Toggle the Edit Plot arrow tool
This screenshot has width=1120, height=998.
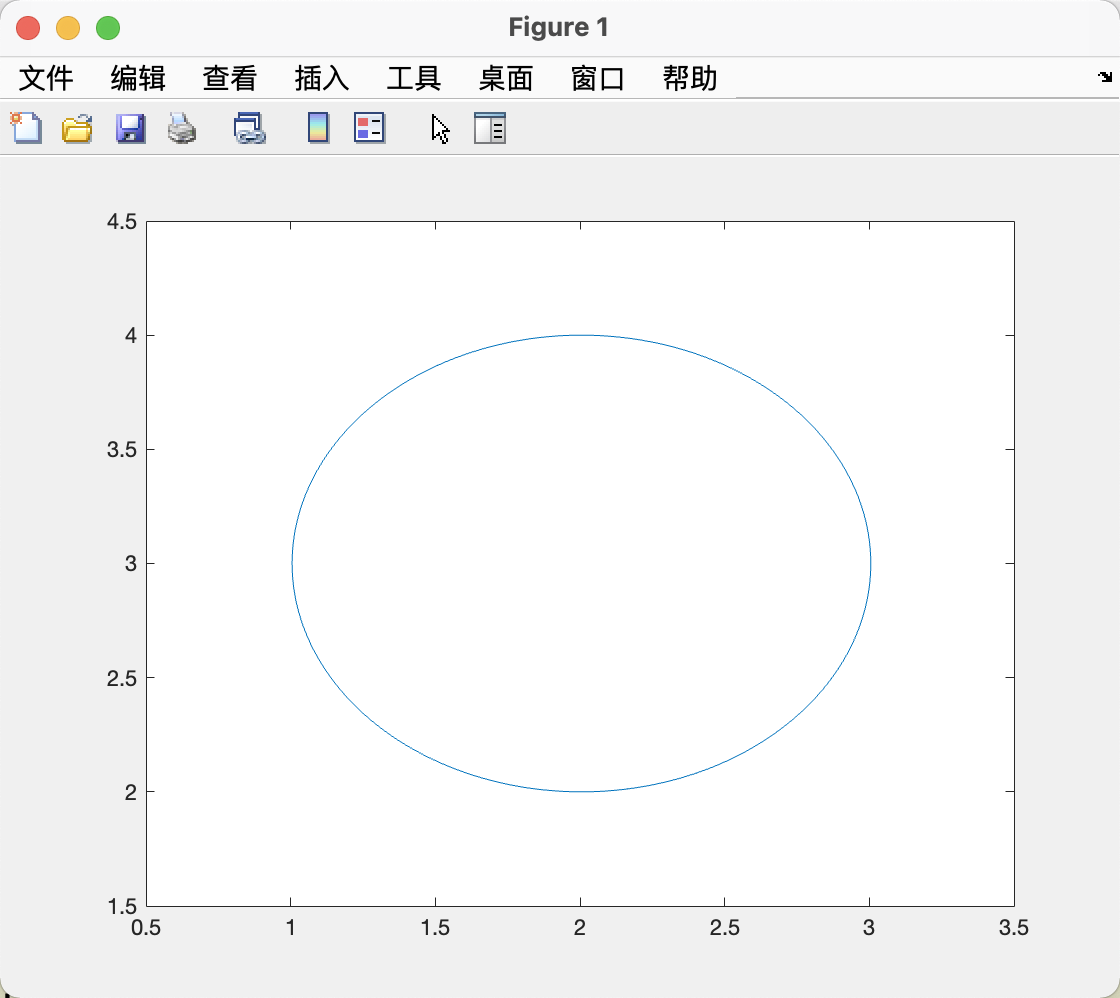(x=441, y=129)
